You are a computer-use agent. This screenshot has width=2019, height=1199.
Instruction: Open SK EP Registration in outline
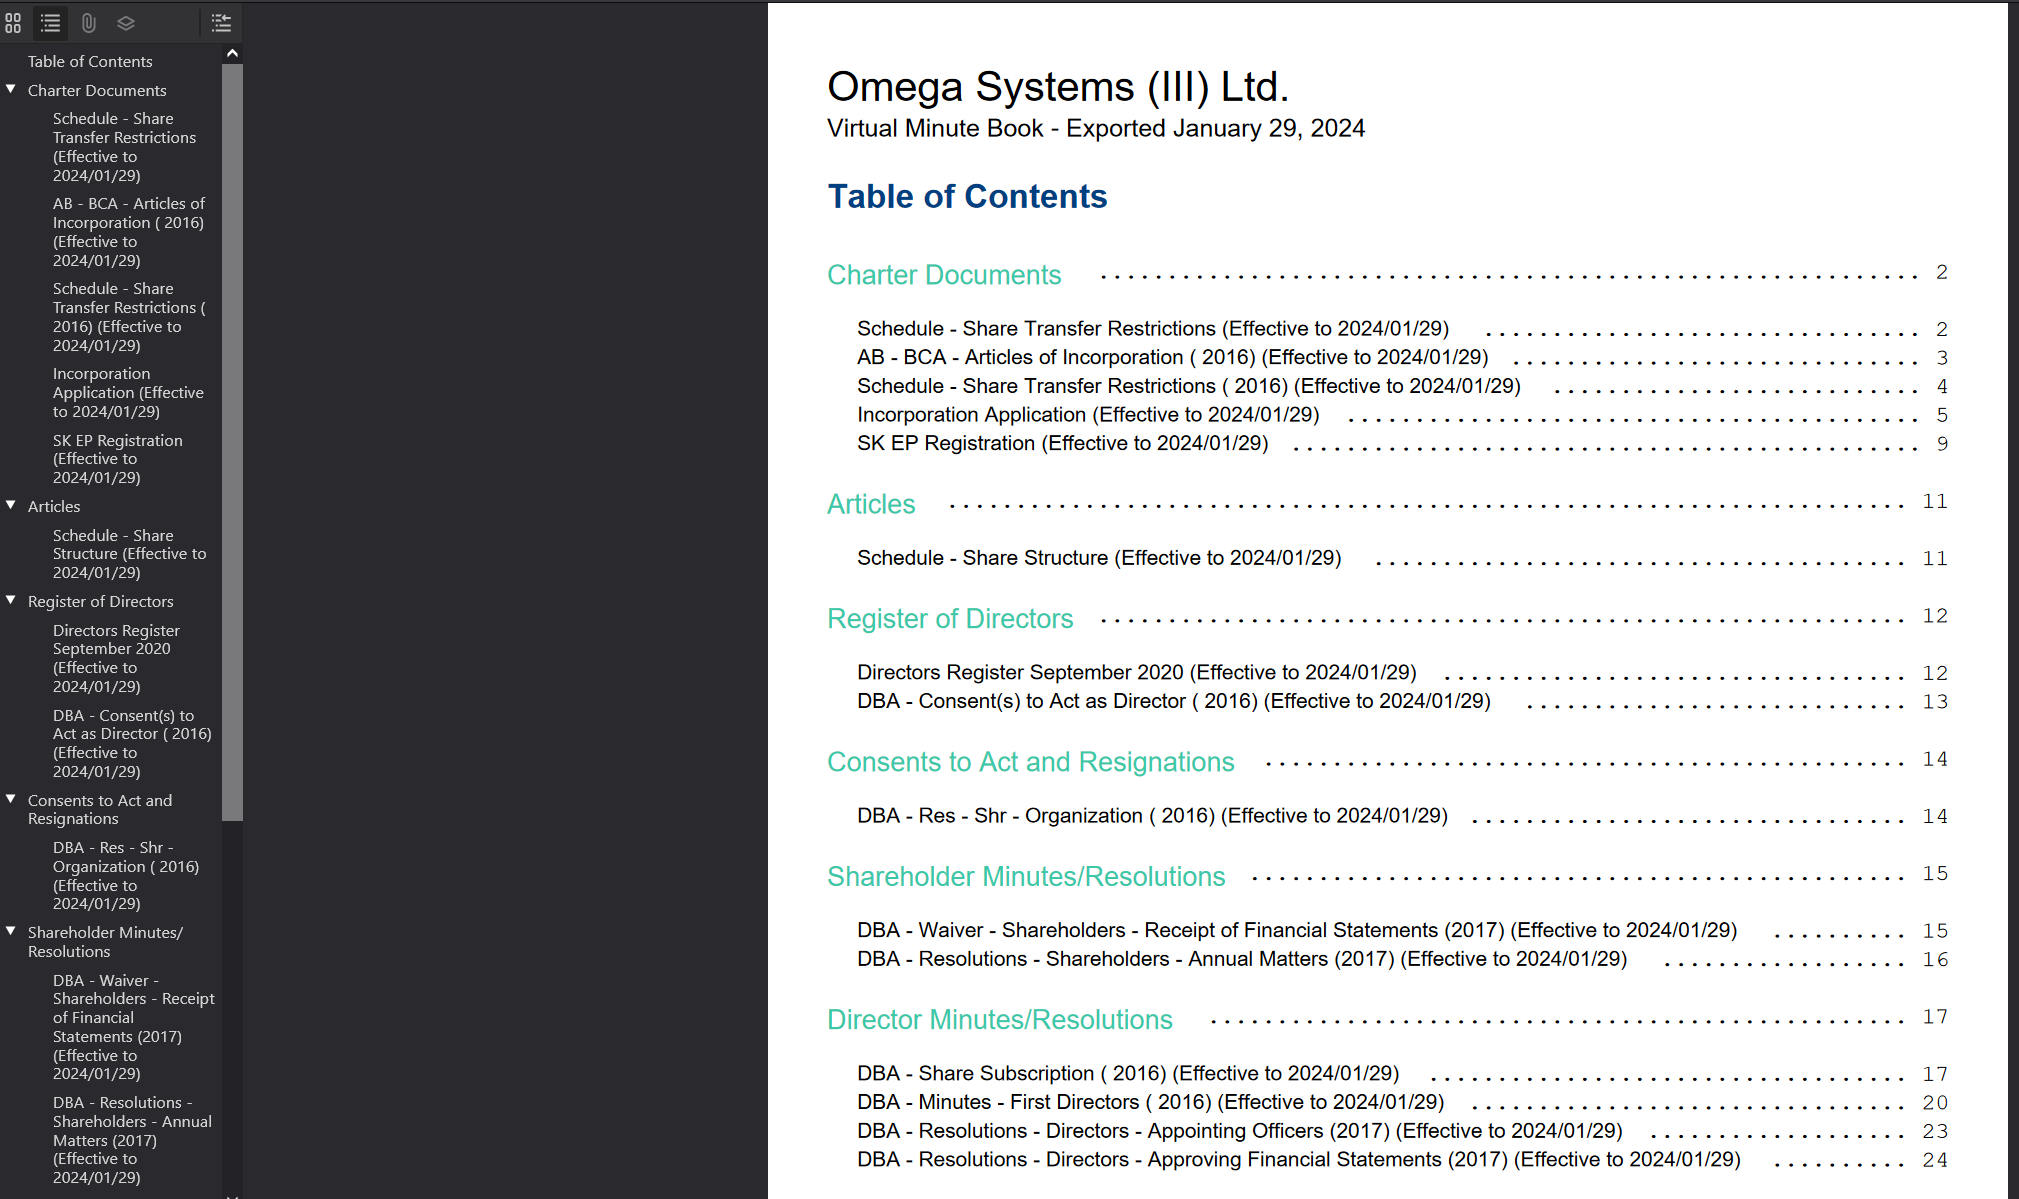117,459
